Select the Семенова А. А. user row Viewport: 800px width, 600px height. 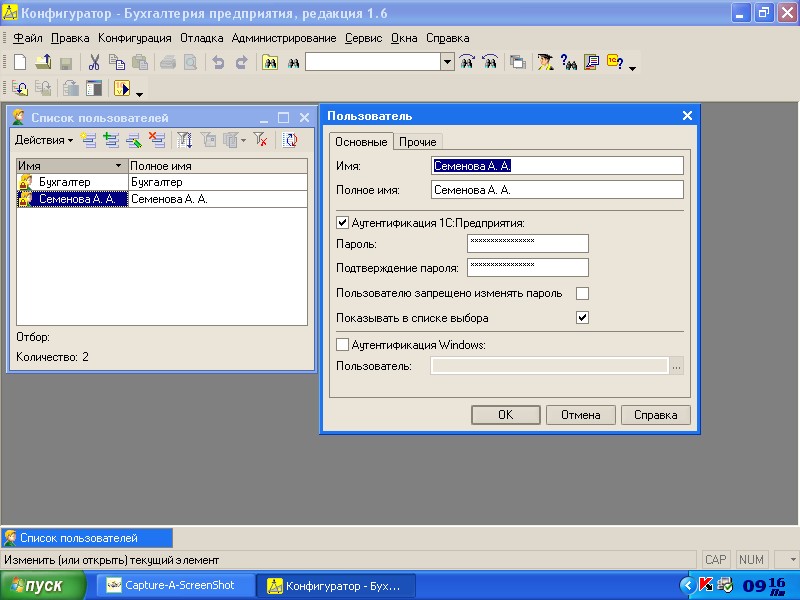pos(162,199)
